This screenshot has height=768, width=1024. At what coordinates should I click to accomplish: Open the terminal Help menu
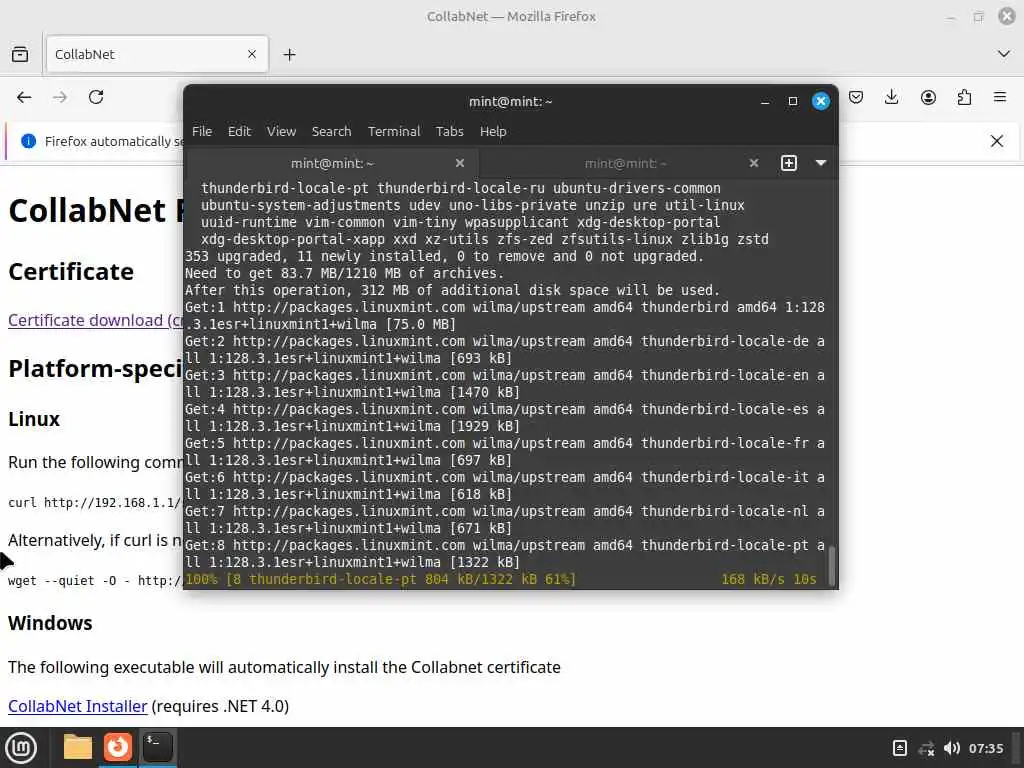click(x=493, y=131)
